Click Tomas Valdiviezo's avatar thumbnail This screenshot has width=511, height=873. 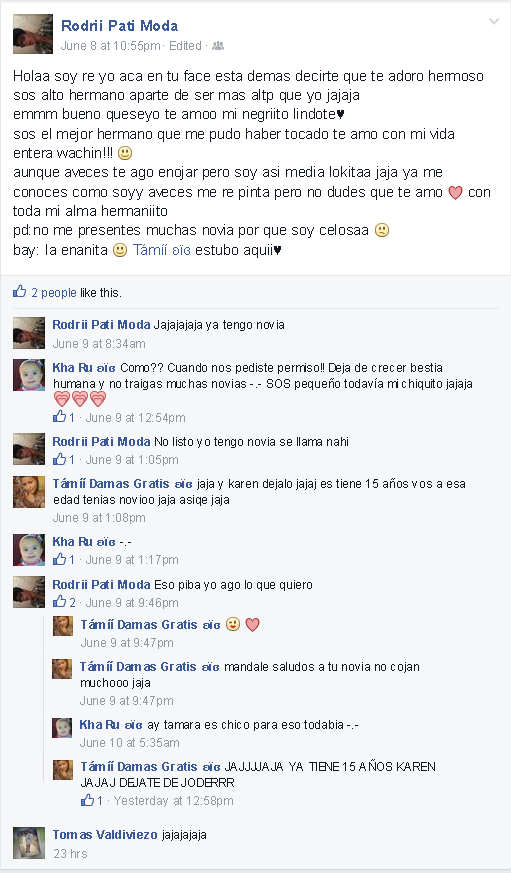29,843
